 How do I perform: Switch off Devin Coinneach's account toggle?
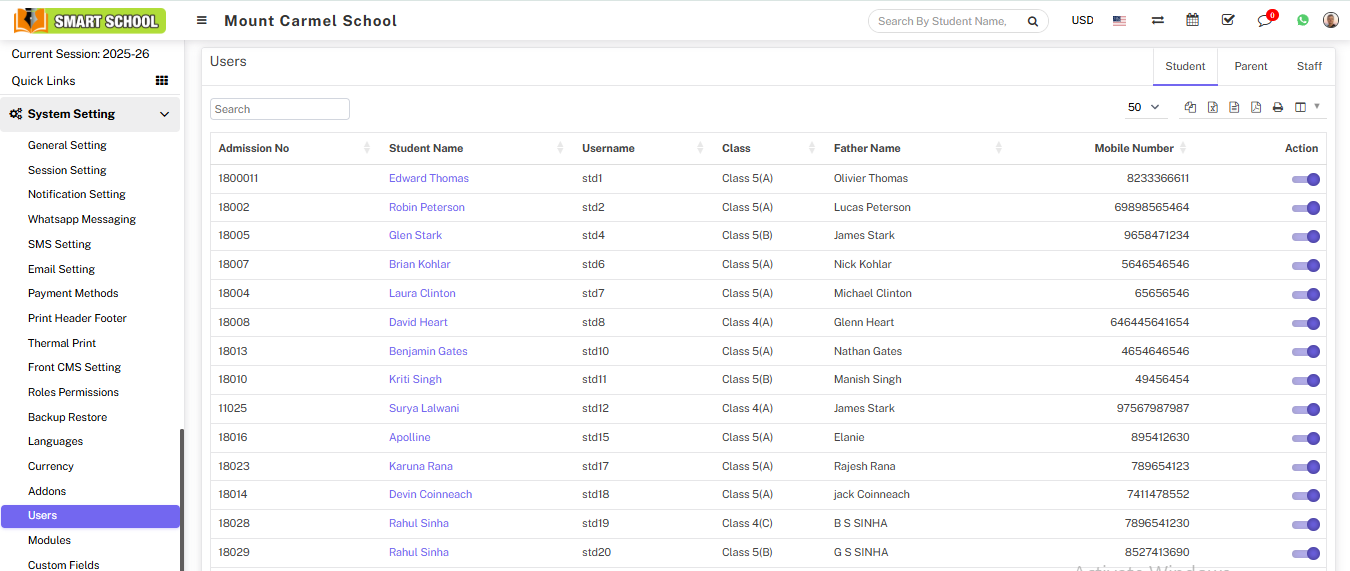(1305, 495)
